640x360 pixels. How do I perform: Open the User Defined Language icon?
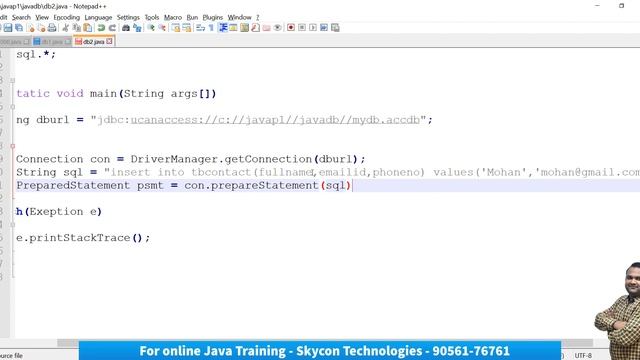(x=233, y=28)
